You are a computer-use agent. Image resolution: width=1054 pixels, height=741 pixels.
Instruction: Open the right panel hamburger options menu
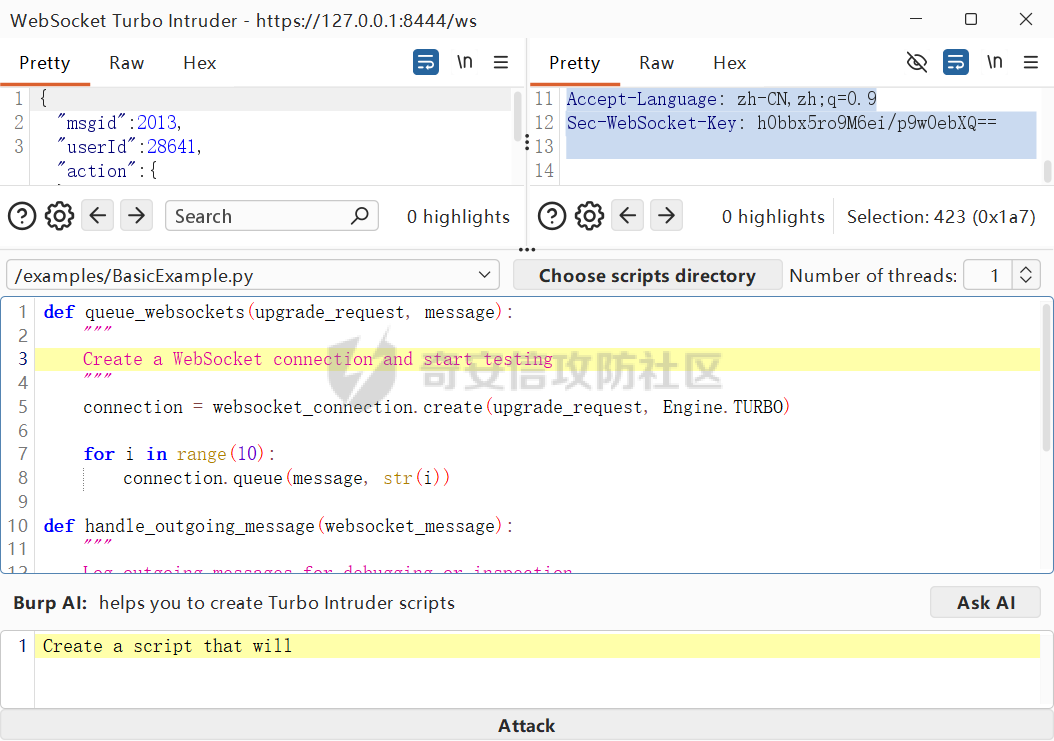click(x=1030, y=63)
